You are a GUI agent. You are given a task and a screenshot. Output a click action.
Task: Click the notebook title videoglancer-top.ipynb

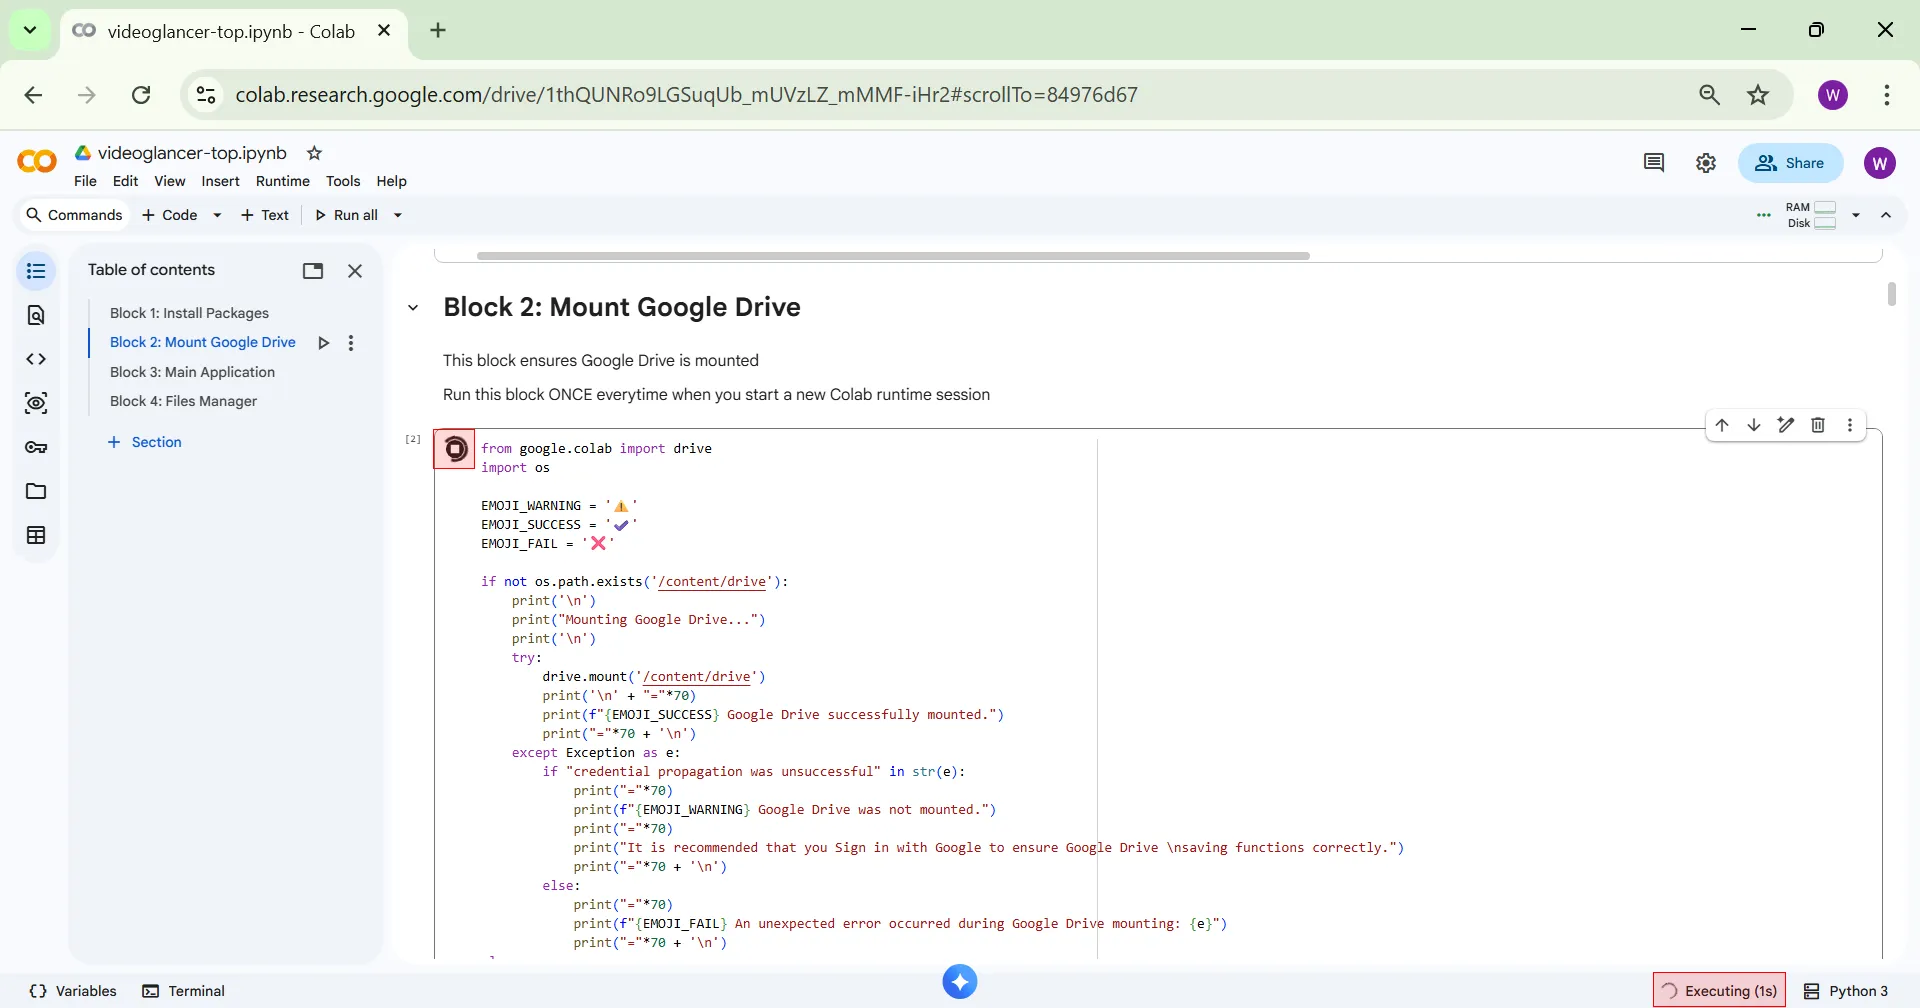pos(192,153)
